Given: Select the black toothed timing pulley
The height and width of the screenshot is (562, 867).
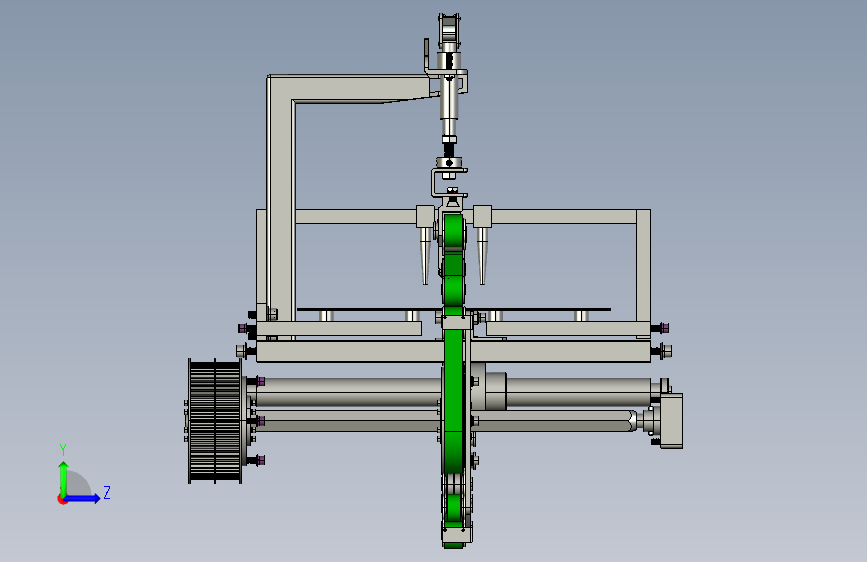Looking at the screenshot, I should [x=215, y=421].
